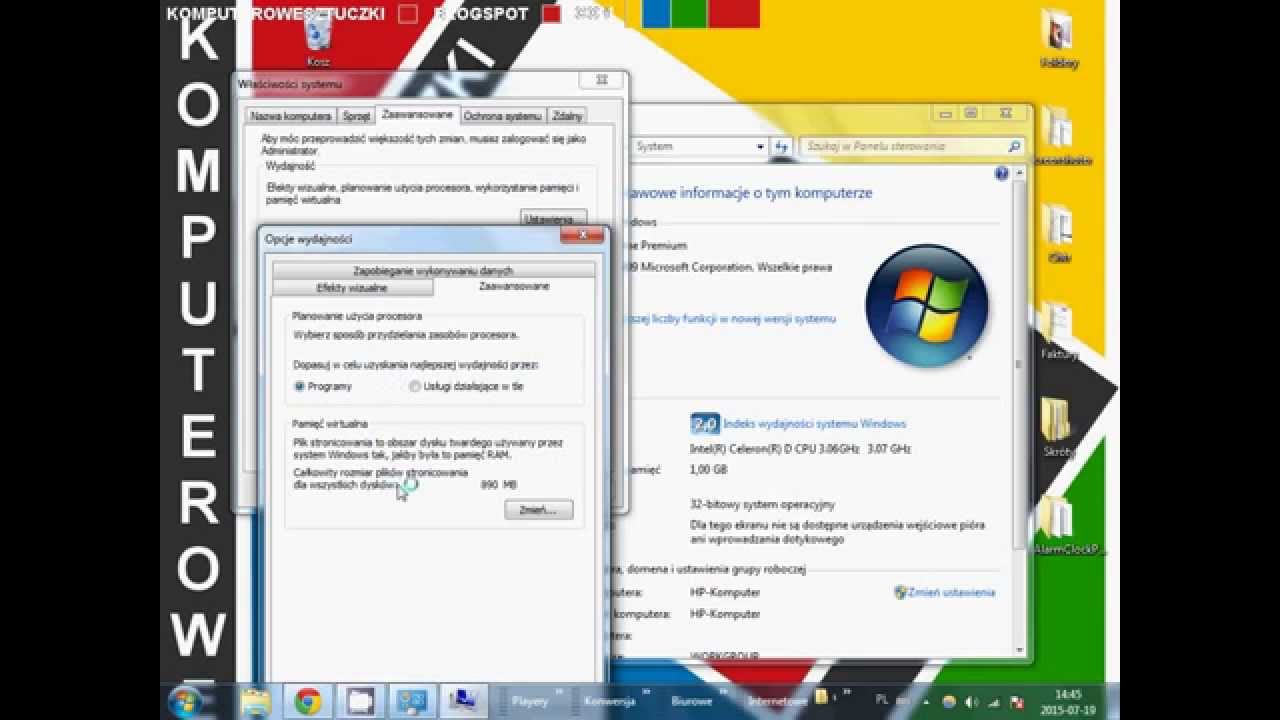Click the PL language indicator on the taskbar
This screenshot has width=1280, height=720.
(x=882, y=701)
